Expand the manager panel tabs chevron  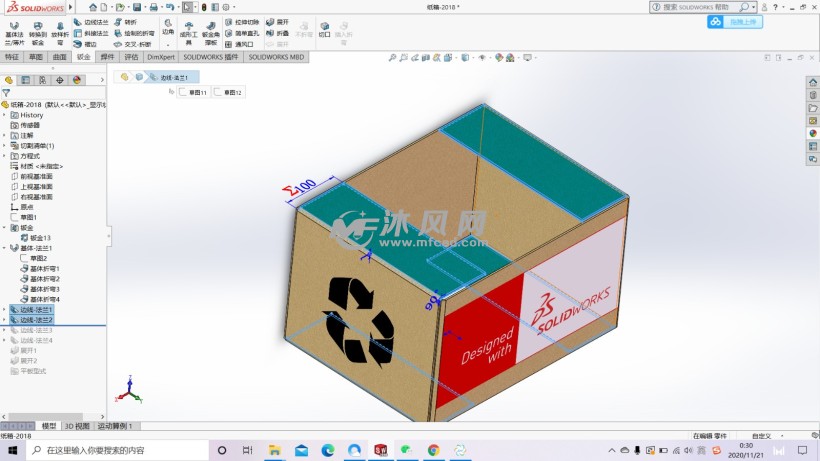[102, 80]
